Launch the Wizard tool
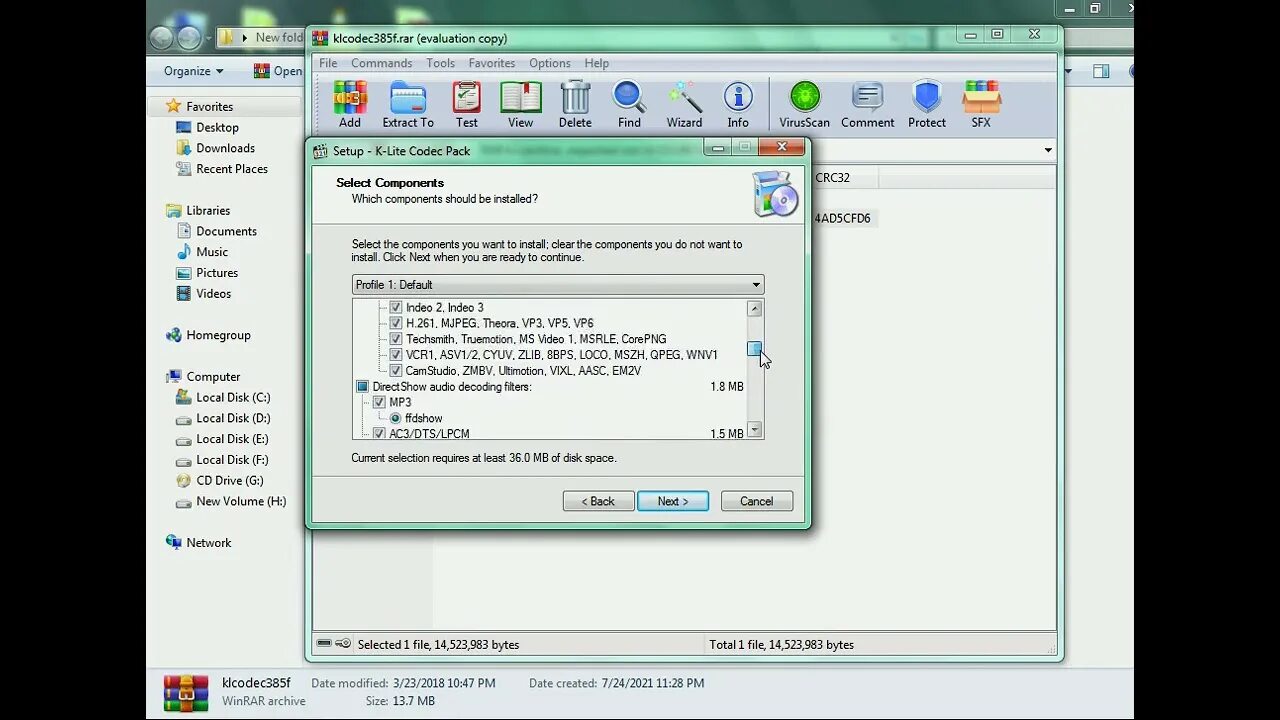The width and height of the screenshot is (1280, 720). [684, 105]
